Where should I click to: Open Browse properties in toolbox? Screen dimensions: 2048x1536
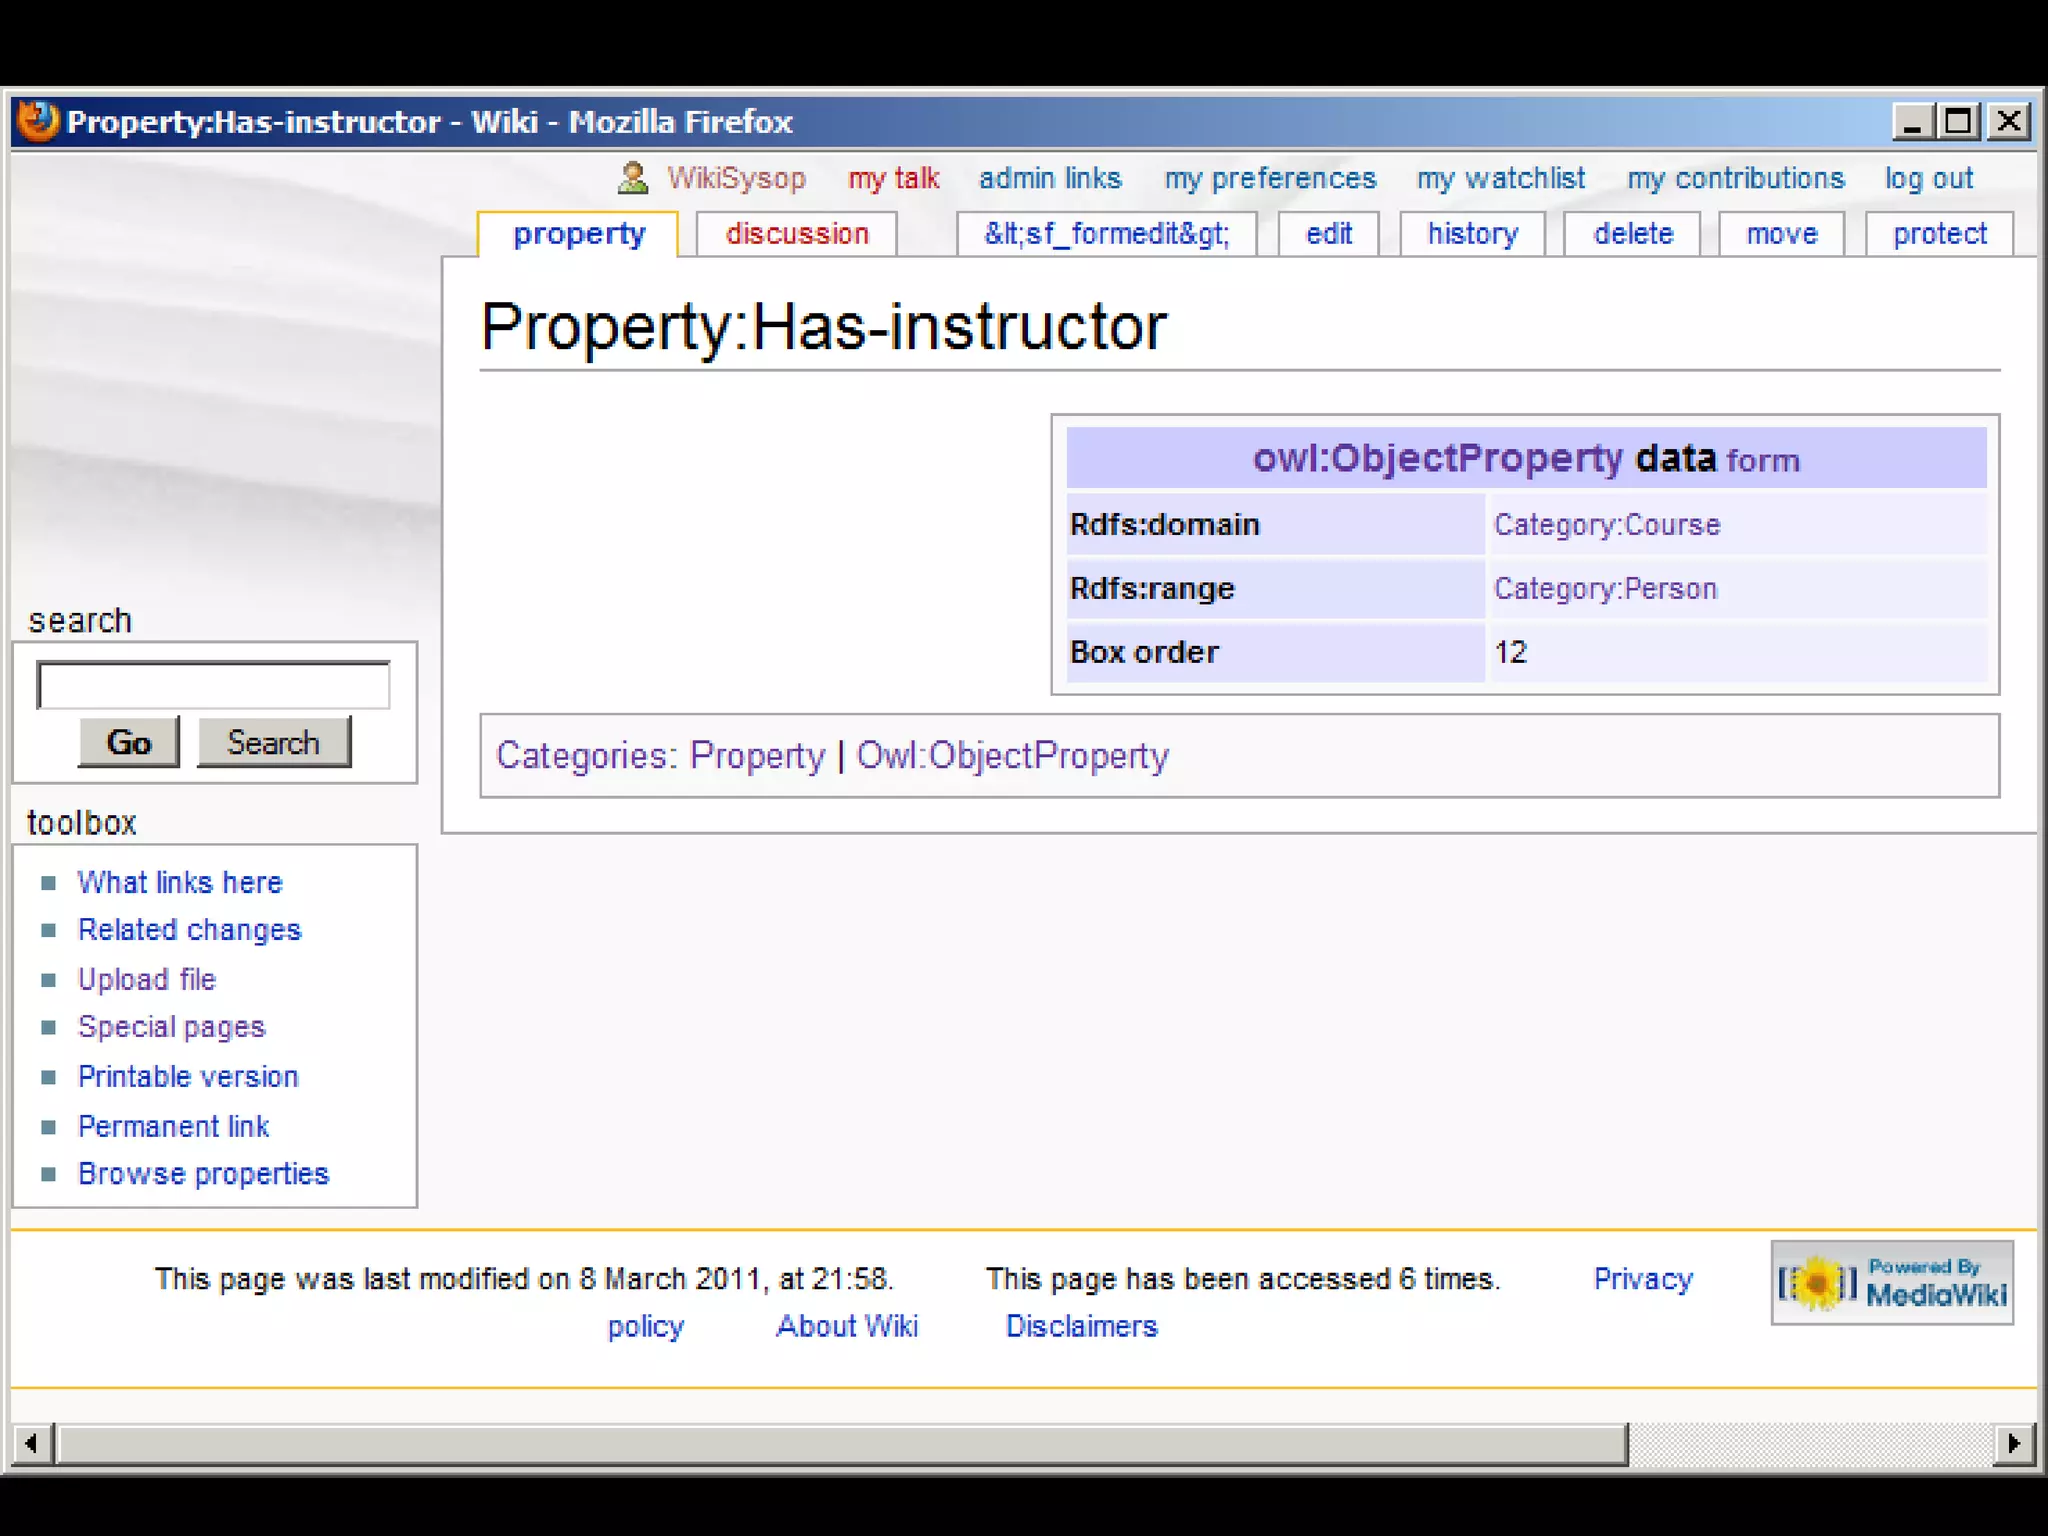(203, 1173)
